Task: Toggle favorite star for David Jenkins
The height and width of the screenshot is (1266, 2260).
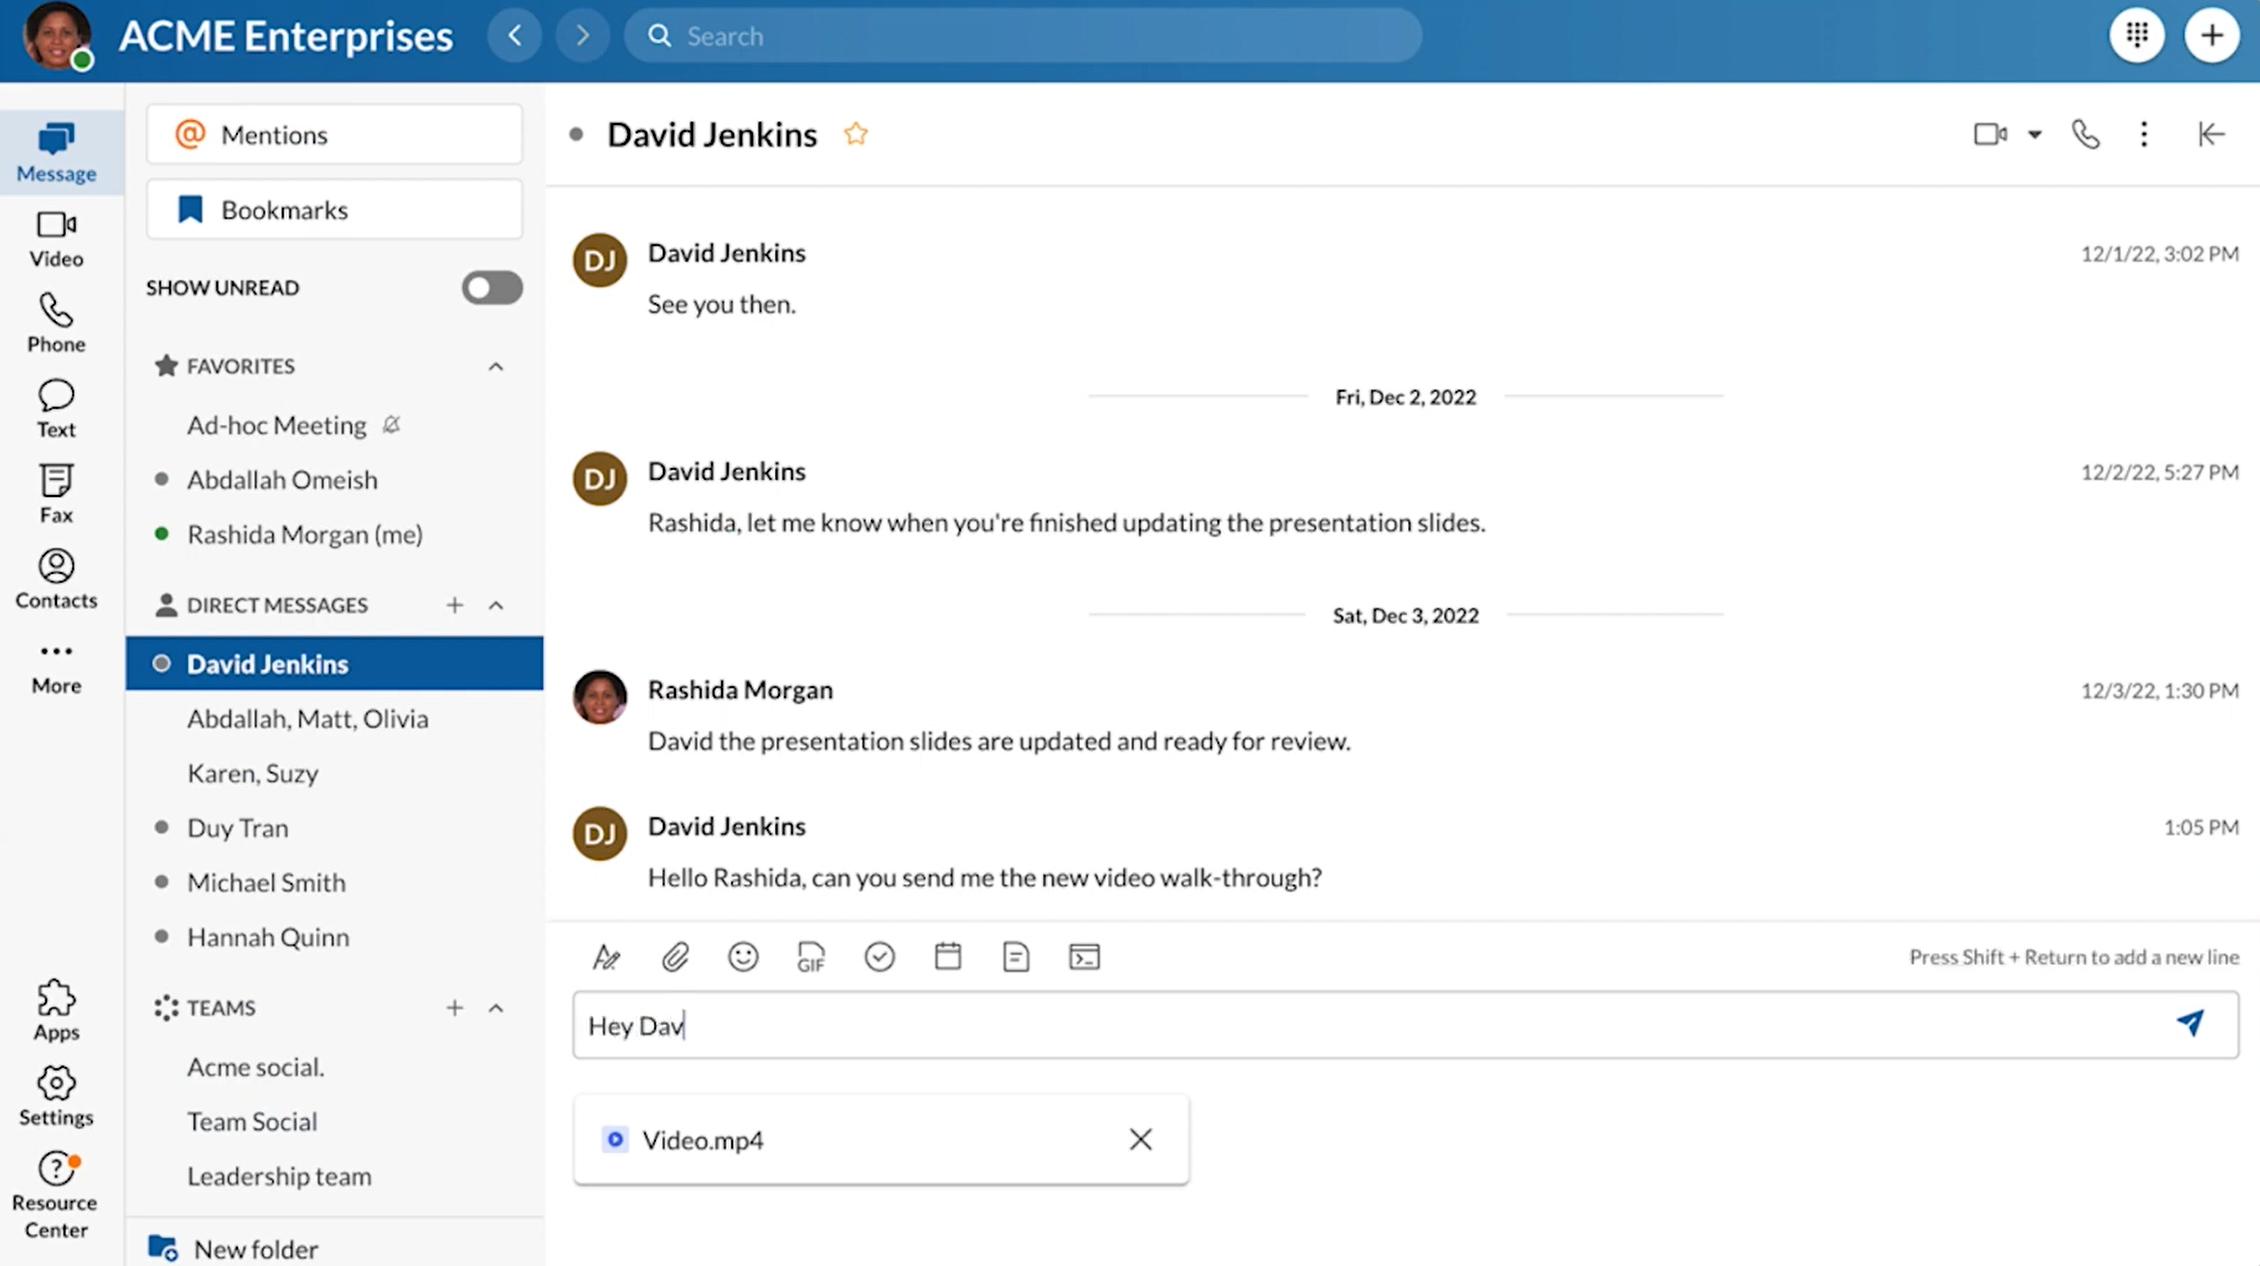Action: coord(855,134)
